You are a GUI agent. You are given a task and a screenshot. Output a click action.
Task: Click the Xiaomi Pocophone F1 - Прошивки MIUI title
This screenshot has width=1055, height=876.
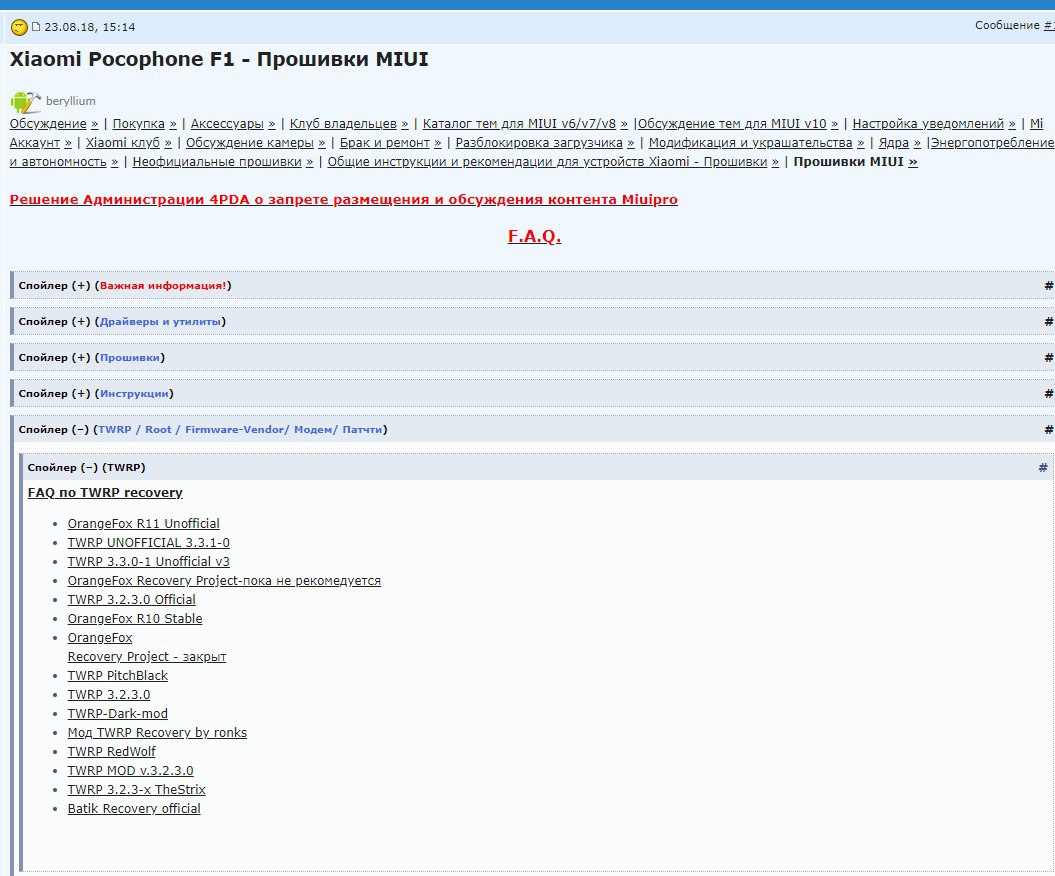(x=219, y=59)
